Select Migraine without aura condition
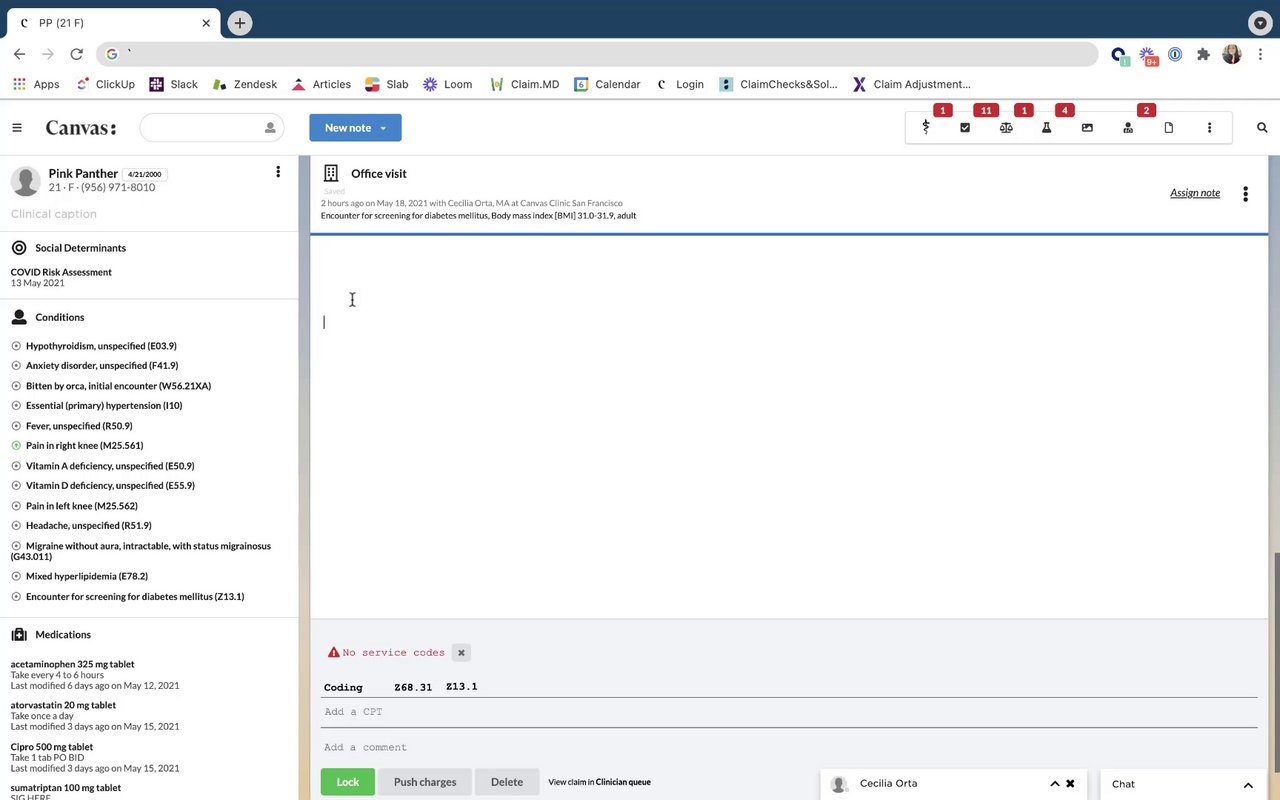The image size is (1280, 800). 141,551
